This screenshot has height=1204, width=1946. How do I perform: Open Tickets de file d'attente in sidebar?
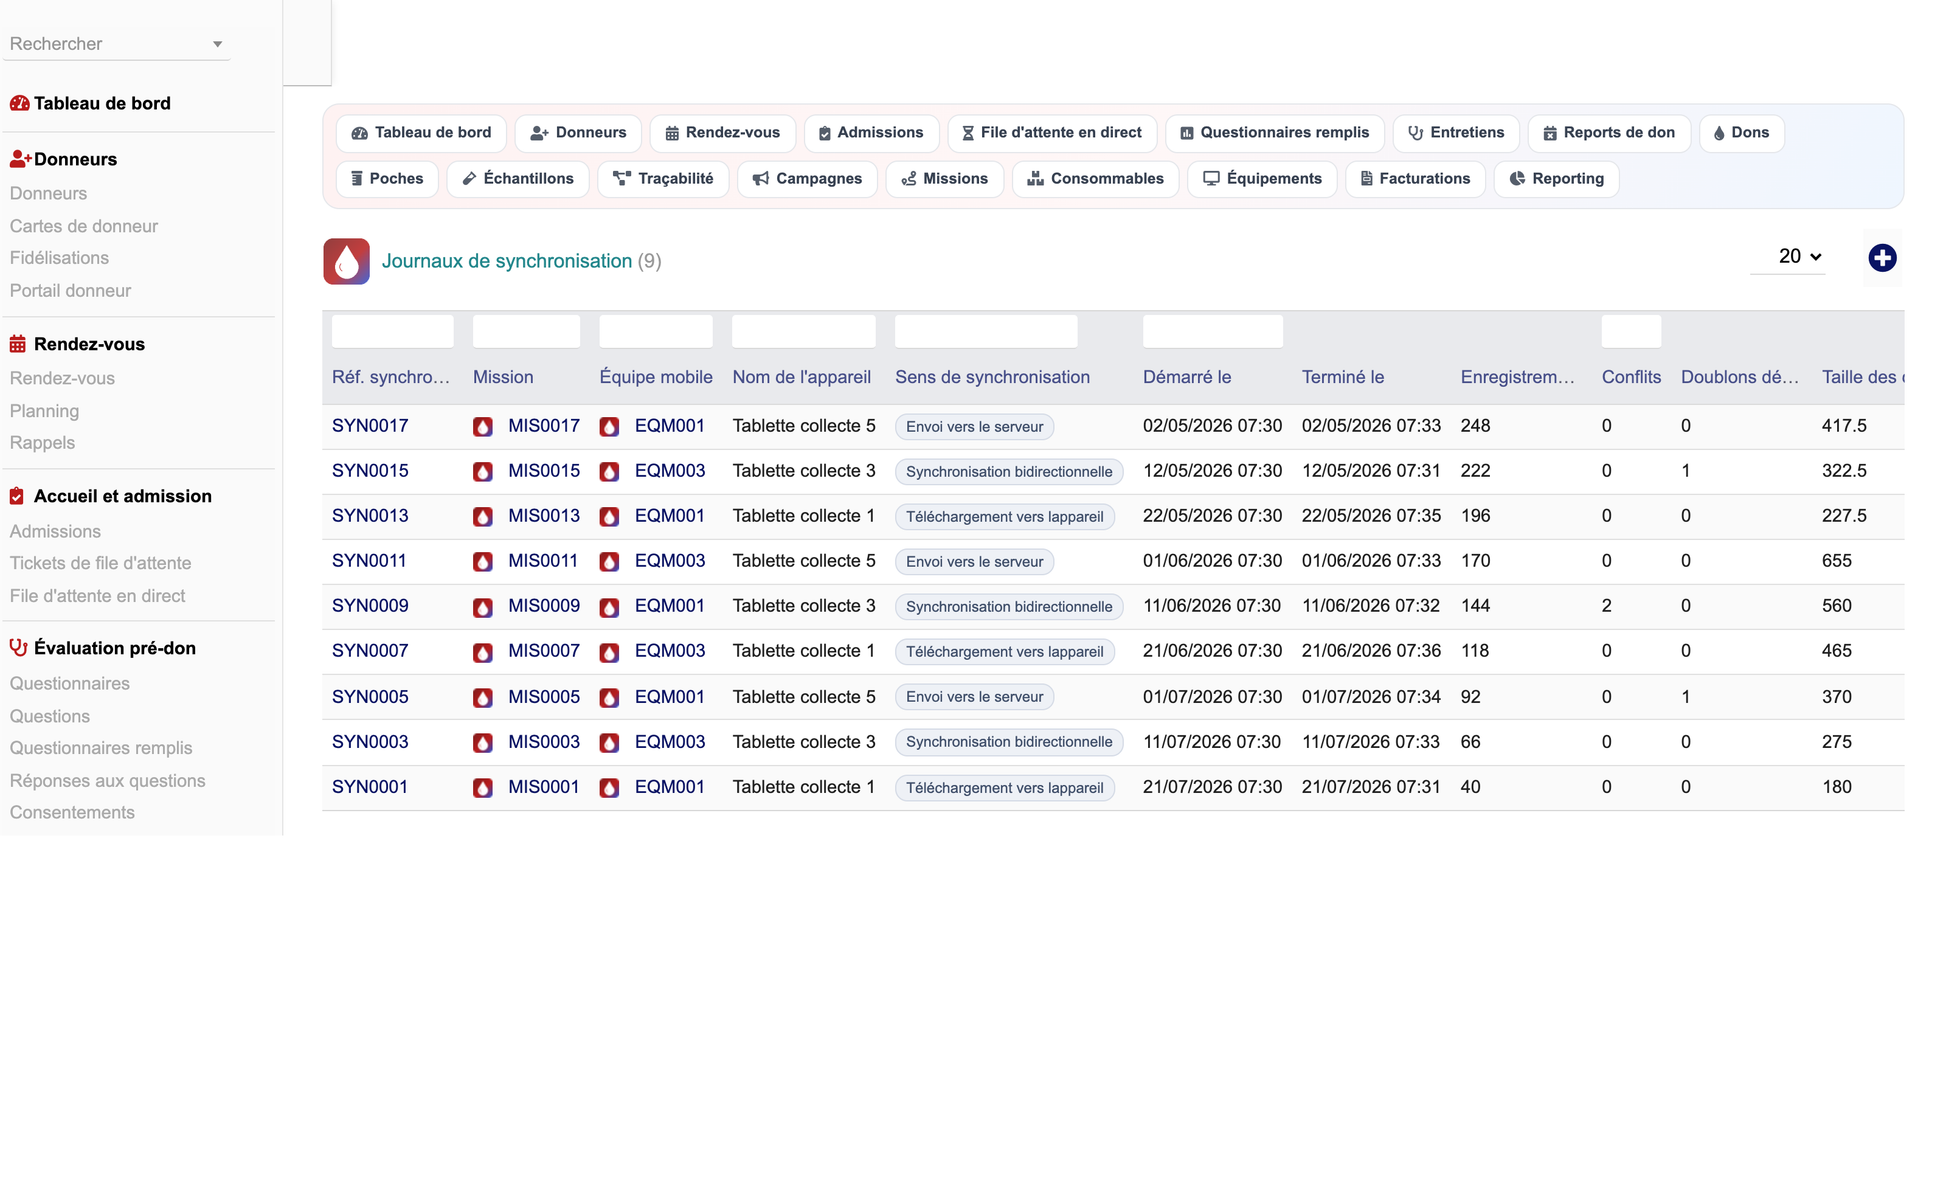coord(100,563)
